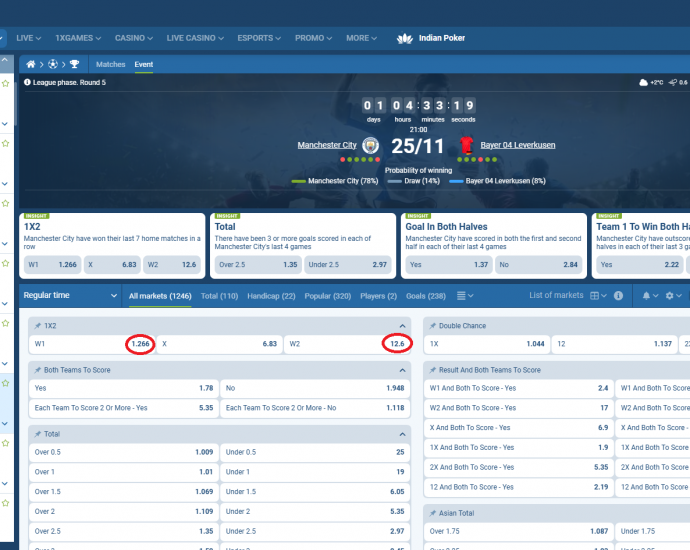
Task: Click the League phase info icon
Action: (x=27, y=82)
